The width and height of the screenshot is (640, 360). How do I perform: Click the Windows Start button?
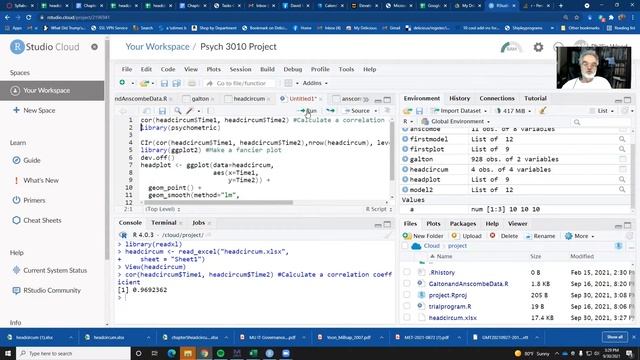pyautogui.click(x=8, y=353)
